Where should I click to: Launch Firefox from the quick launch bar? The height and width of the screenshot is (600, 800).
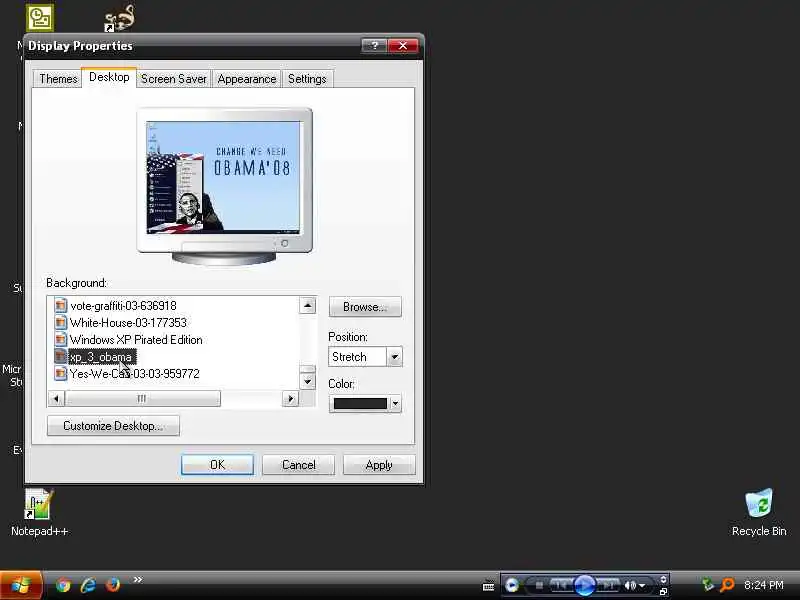coord(113,584)
